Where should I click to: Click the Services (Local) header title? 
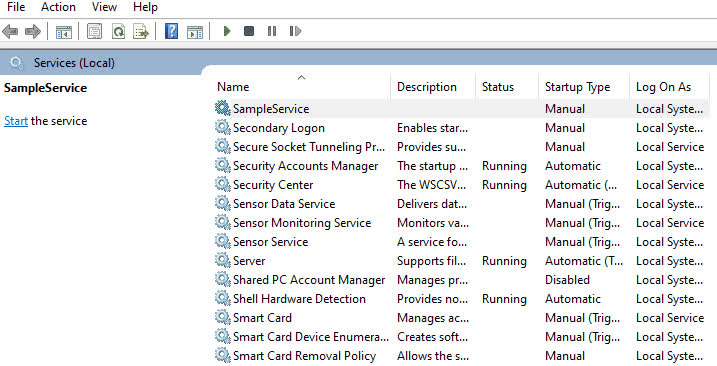point(74,63)
